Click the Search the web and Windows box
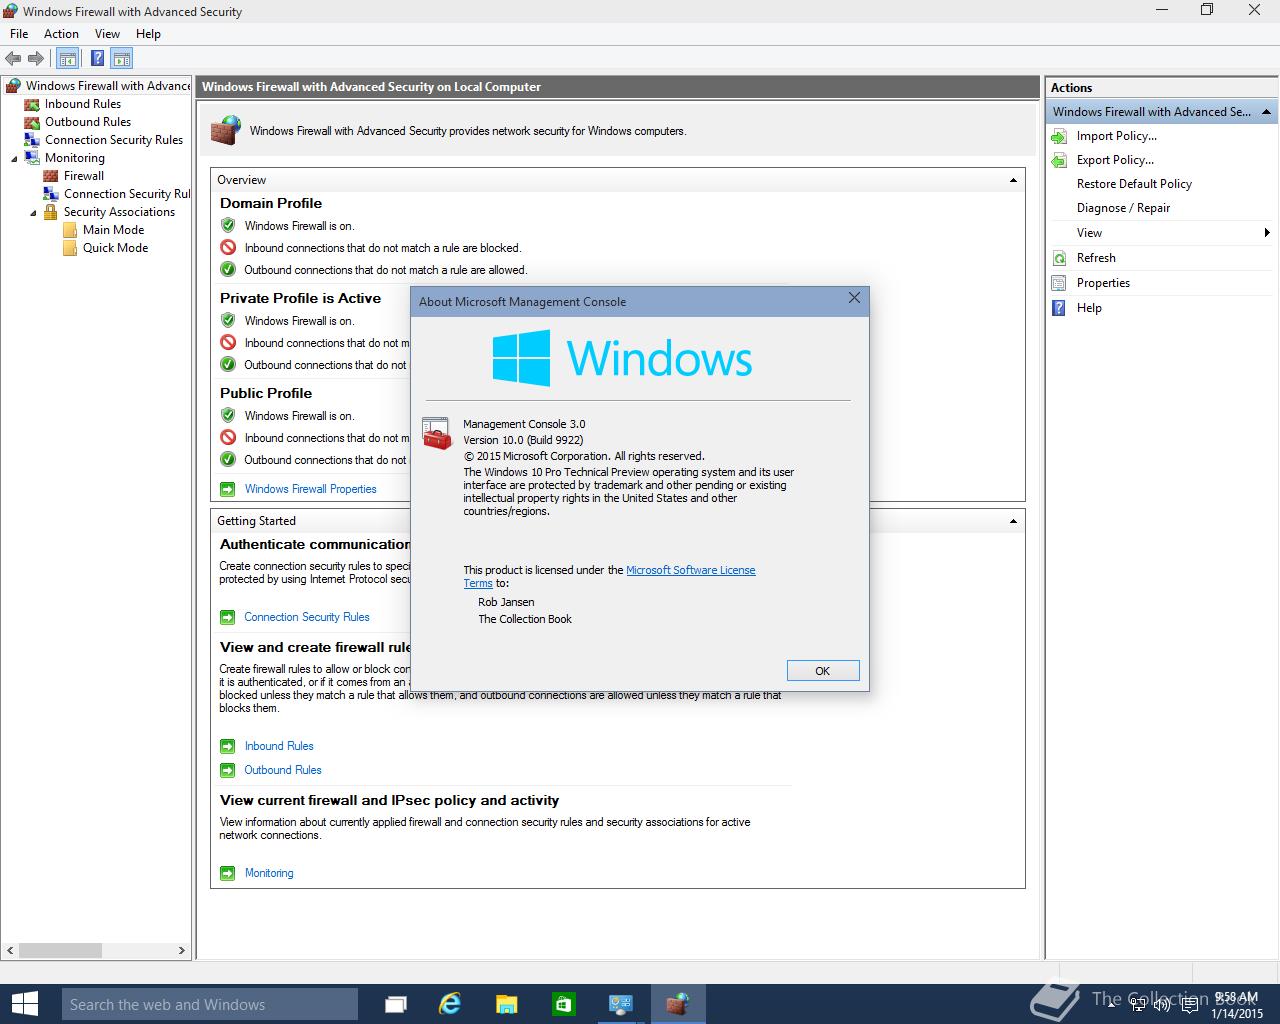This screenshot has width=1280, height=1024. click(x=210, y=1004)
